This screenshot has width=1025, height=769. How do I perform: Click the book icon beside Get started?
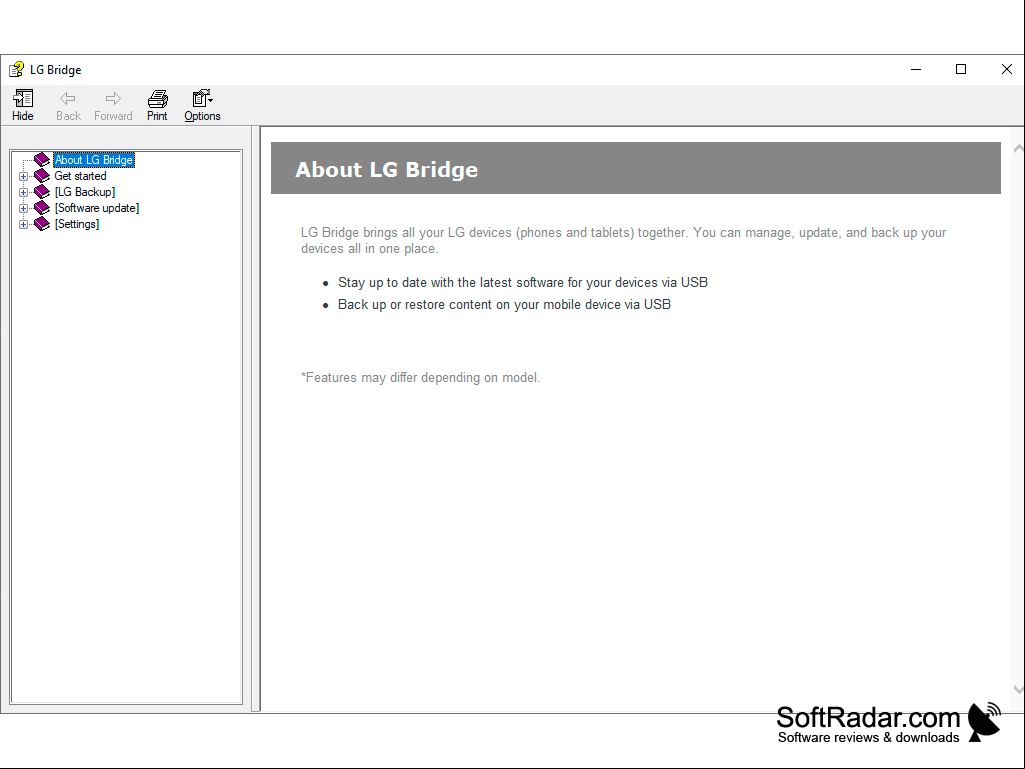pyautogui.click(x=42, y=176)
